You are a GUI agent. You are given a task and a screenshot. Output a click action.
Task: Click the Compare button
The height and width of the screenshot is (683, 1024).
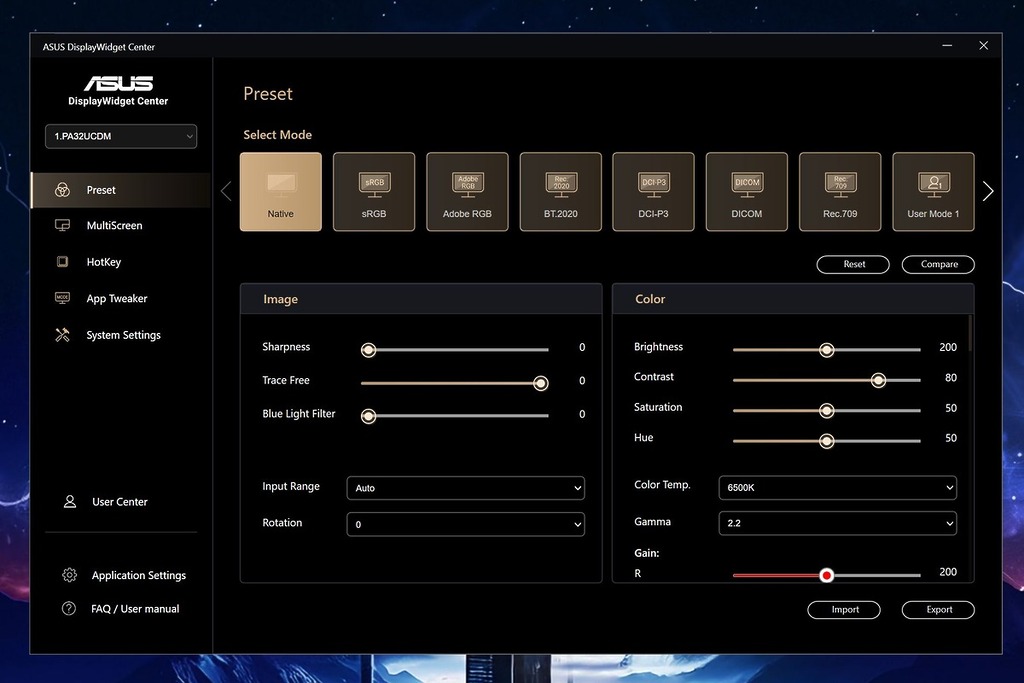(938, 264)
